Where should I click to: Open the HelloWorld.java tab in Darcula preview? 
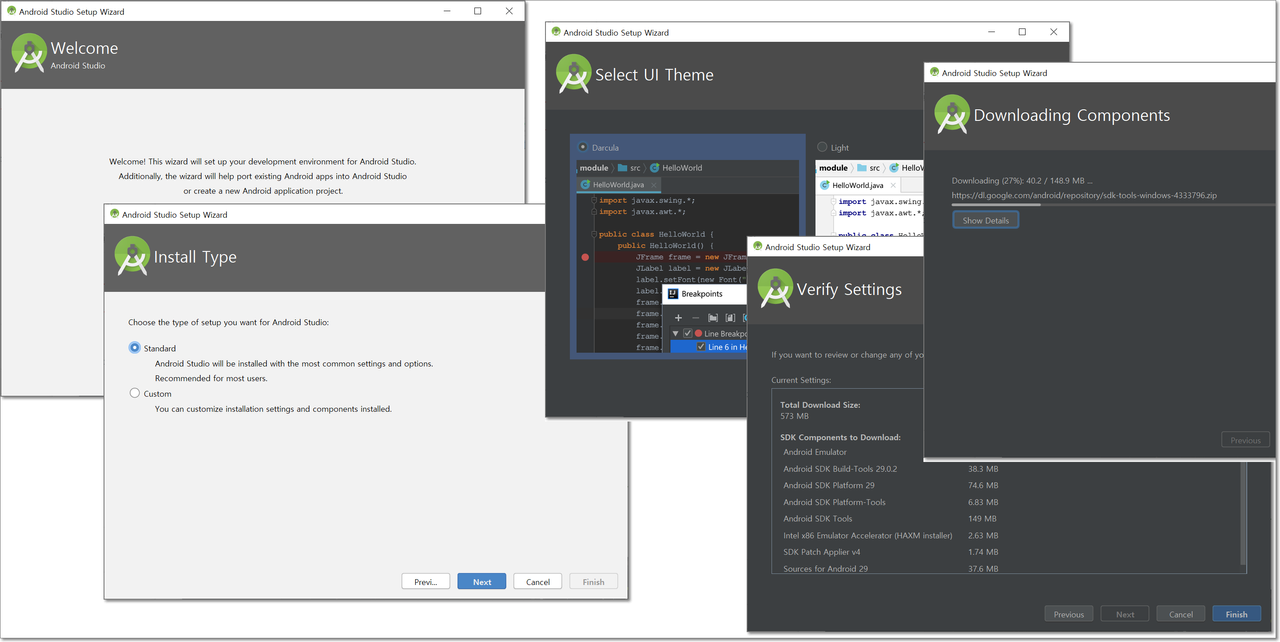pyautogui.click(x=619, y=185)
